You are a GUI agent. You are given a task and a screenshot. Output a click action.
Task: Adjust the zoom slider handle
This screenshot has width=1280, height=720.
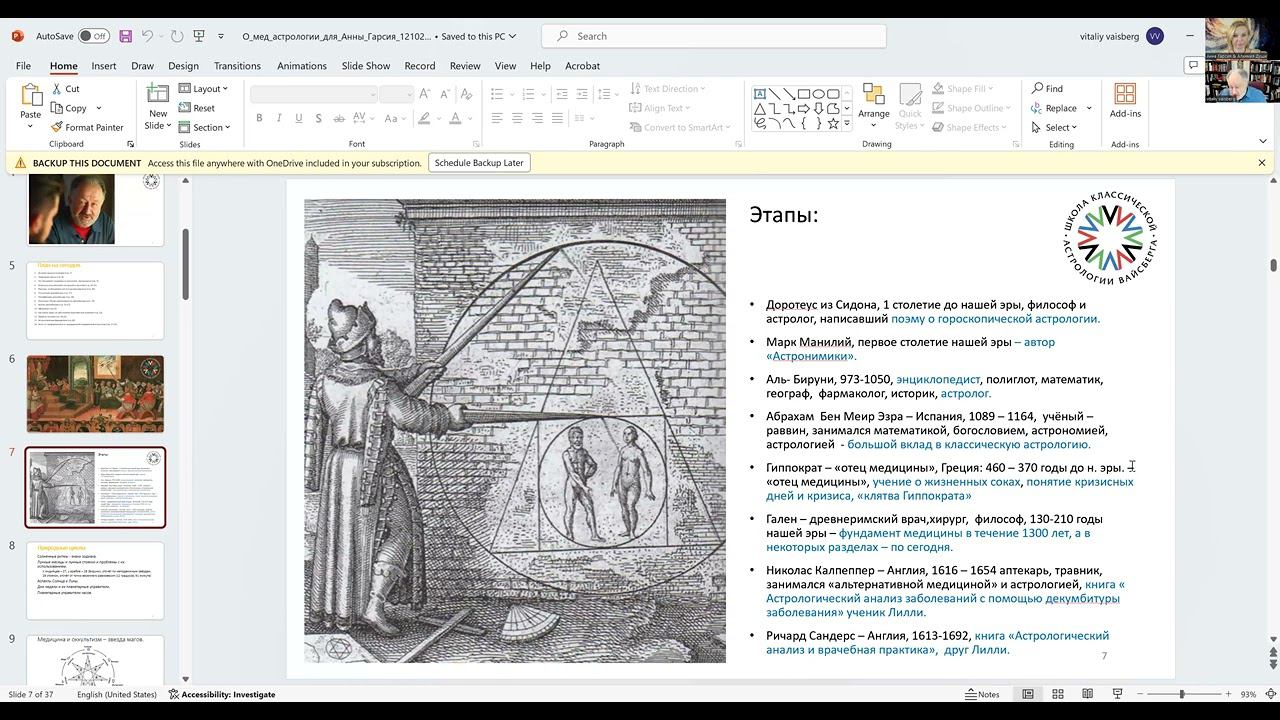click(1181, 694)
